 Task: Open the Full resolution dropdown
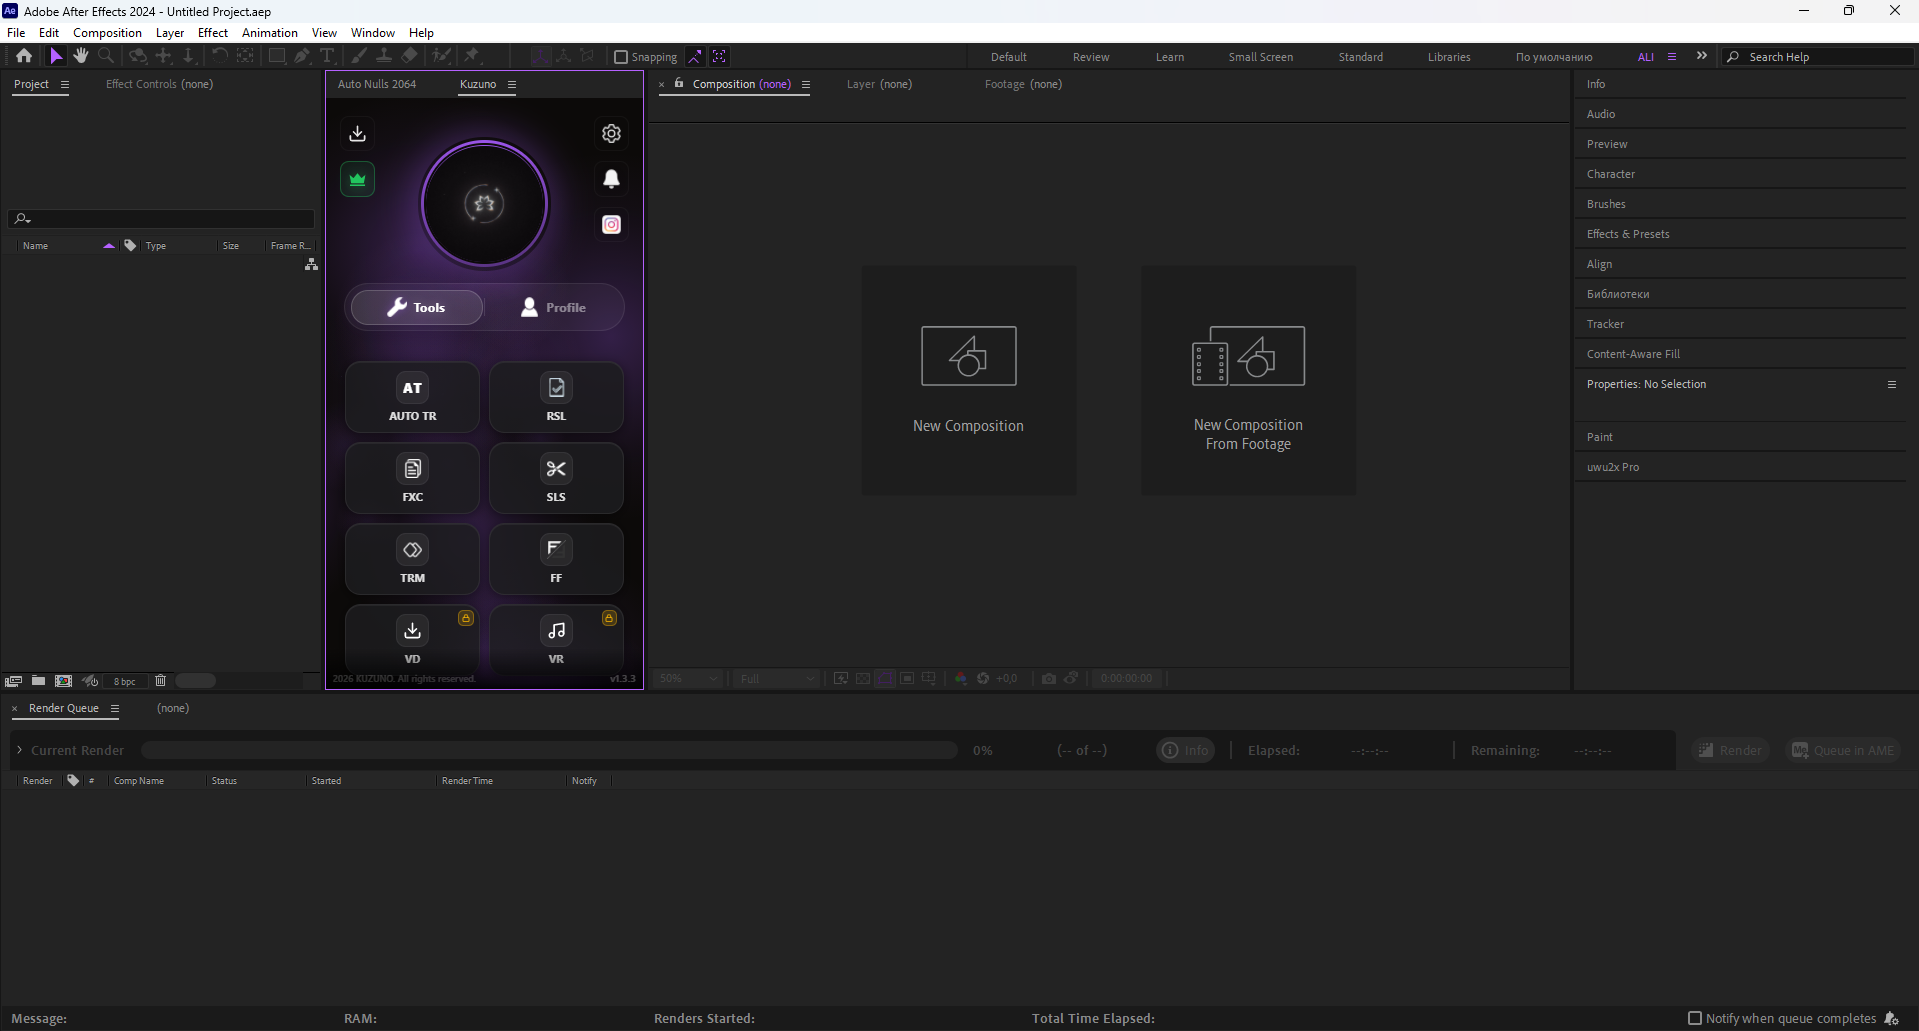pyautogui.click(x=776, y=678)
